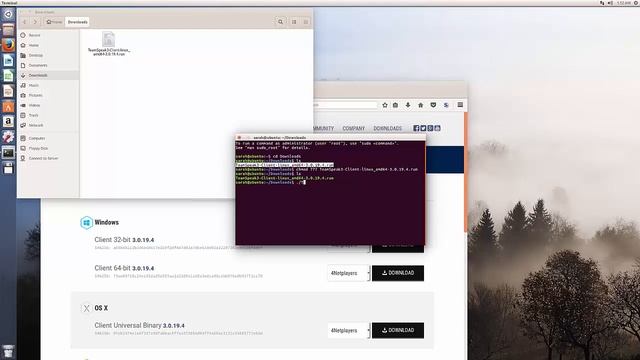Select the Terminal icon in the dock
640x360 pixels.
click(x=8, y=153)
